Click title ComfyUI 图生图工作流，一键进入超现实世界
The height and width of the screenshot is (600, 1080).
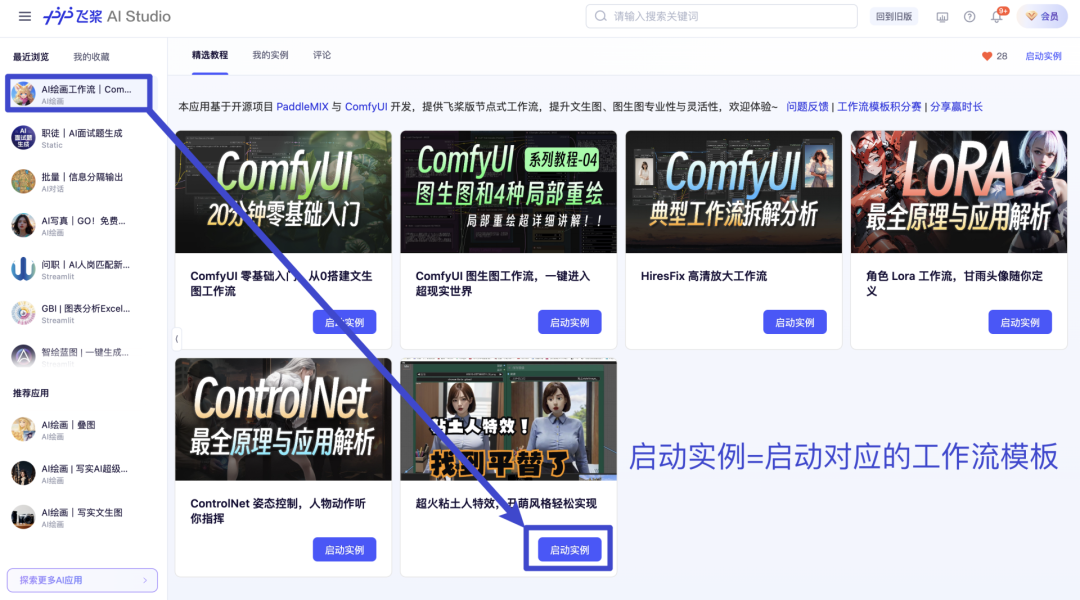[x=503, y=283]
